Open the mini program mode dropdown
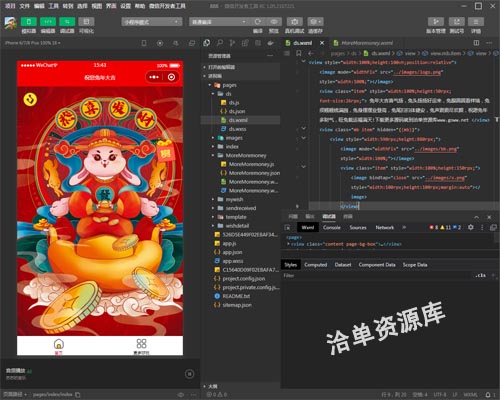Screen dimensions: 500x400 pyautogui.click(x=152, y=22)
